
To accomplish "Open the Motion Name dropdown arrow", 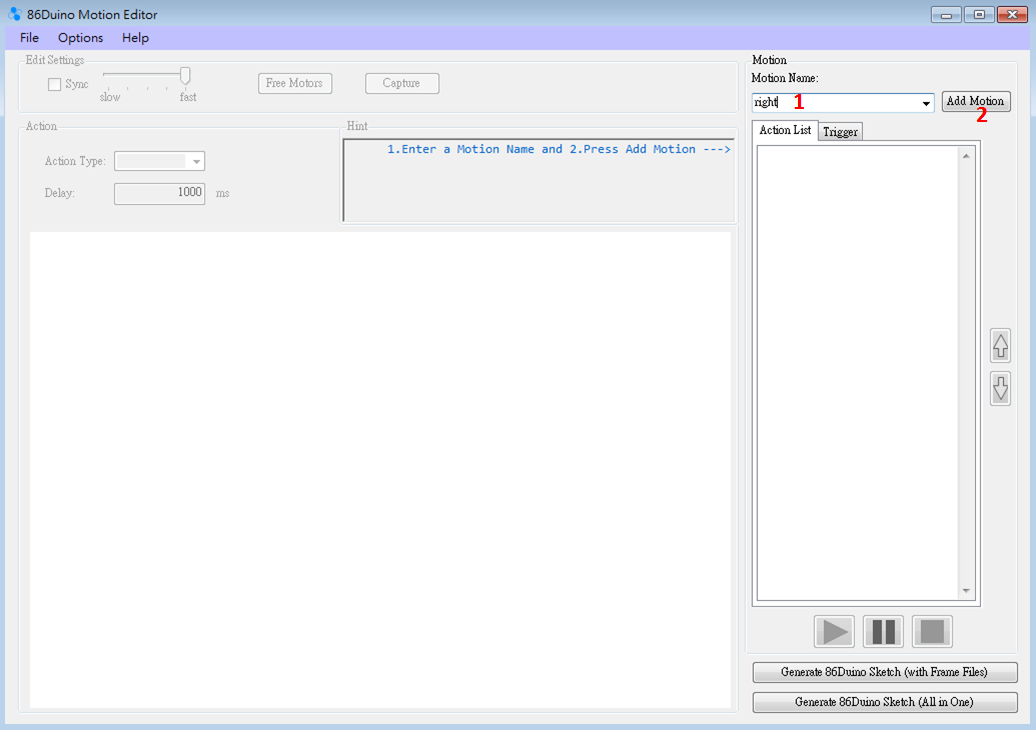I will (926, 103).
